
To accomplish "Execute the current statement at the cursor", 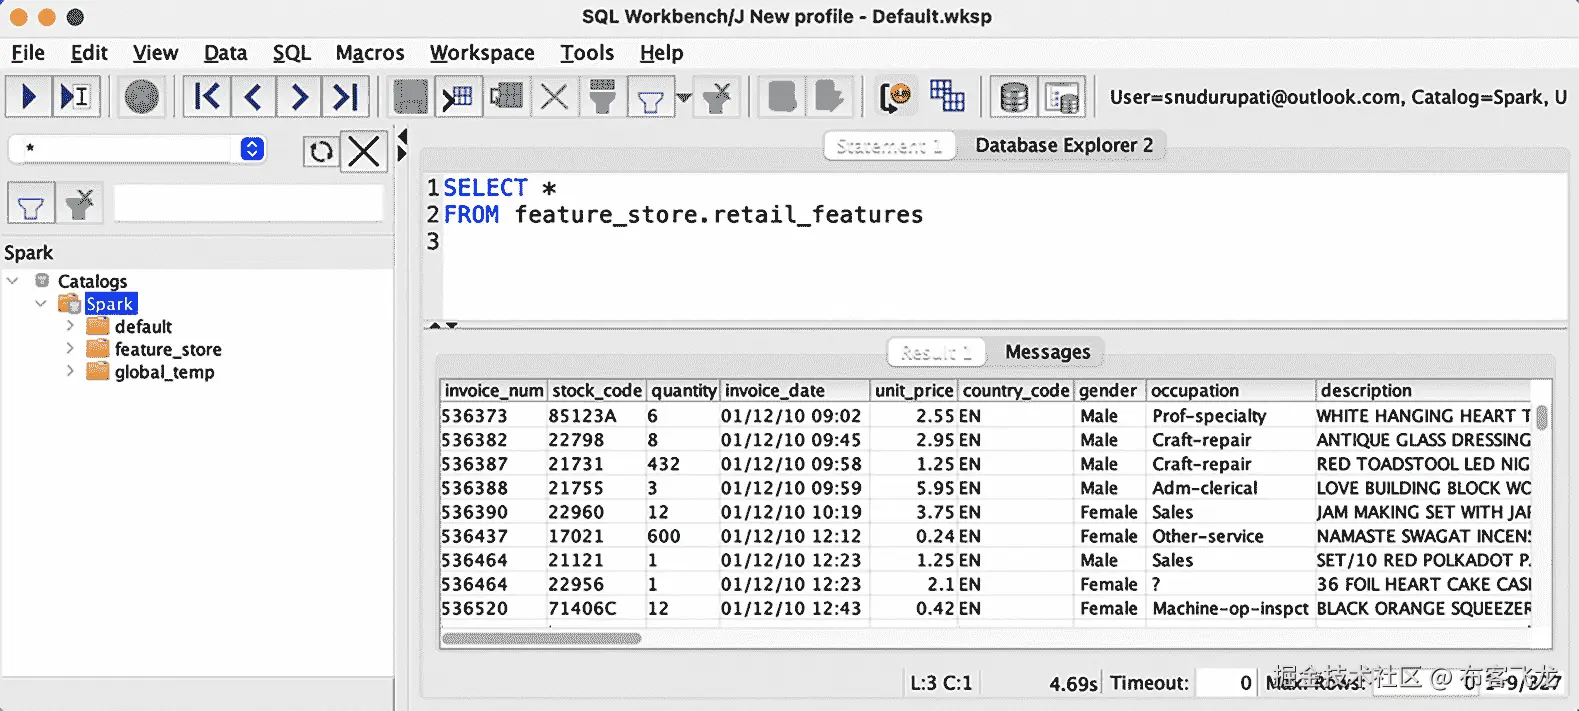I will (76, 97).
